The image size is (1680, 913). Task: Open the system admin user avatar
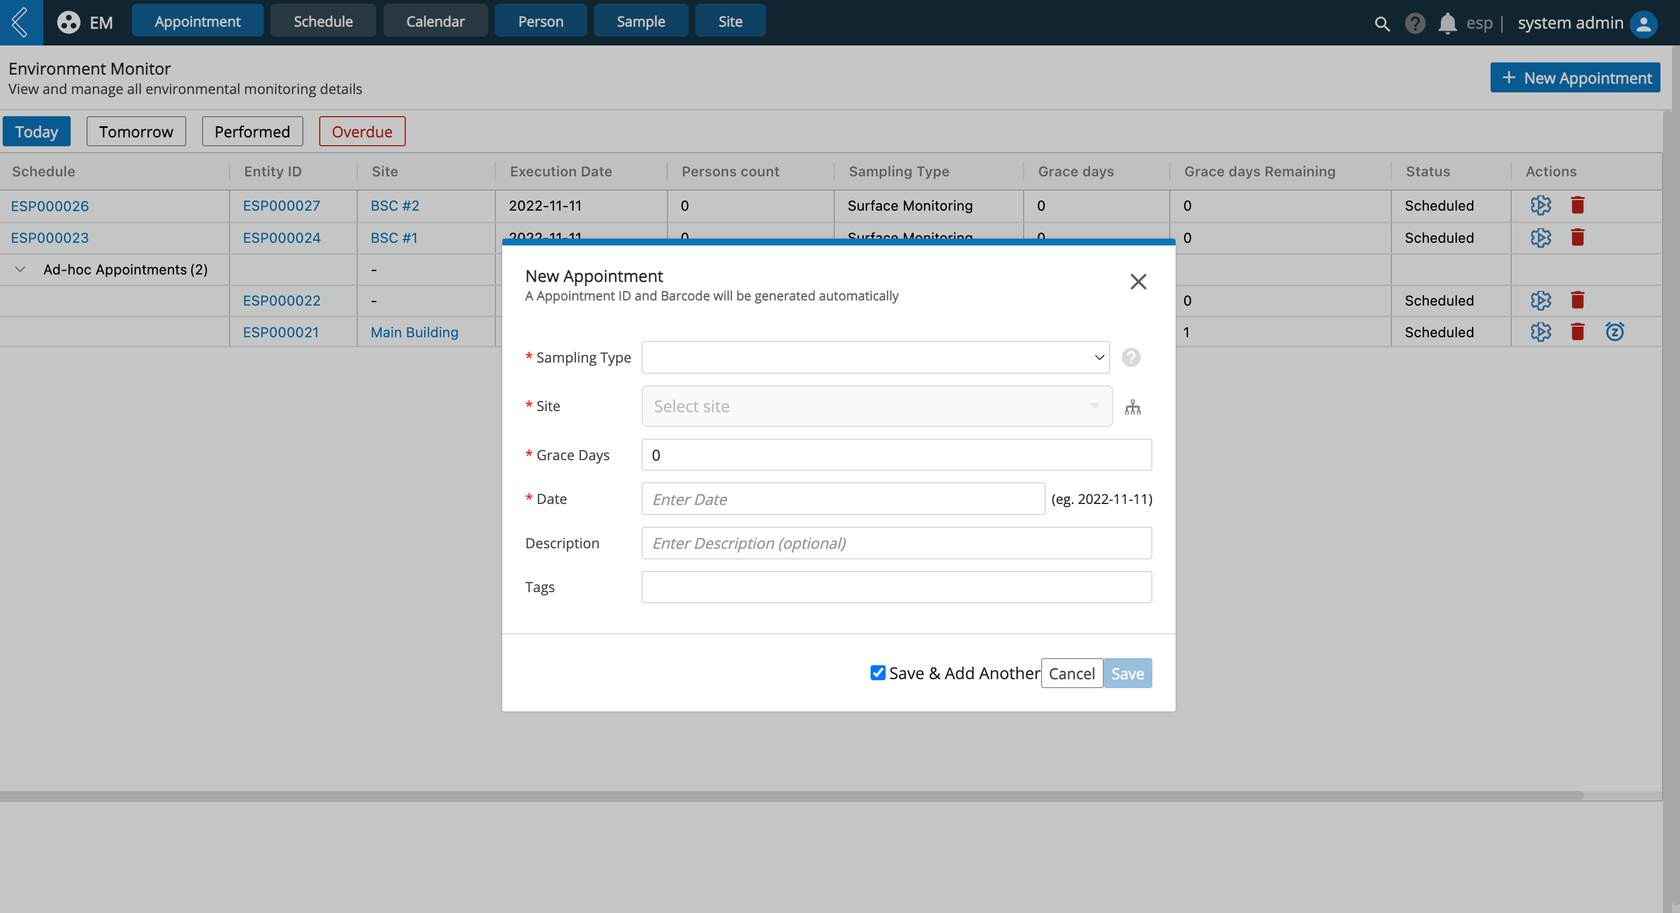pos(1644,23)
